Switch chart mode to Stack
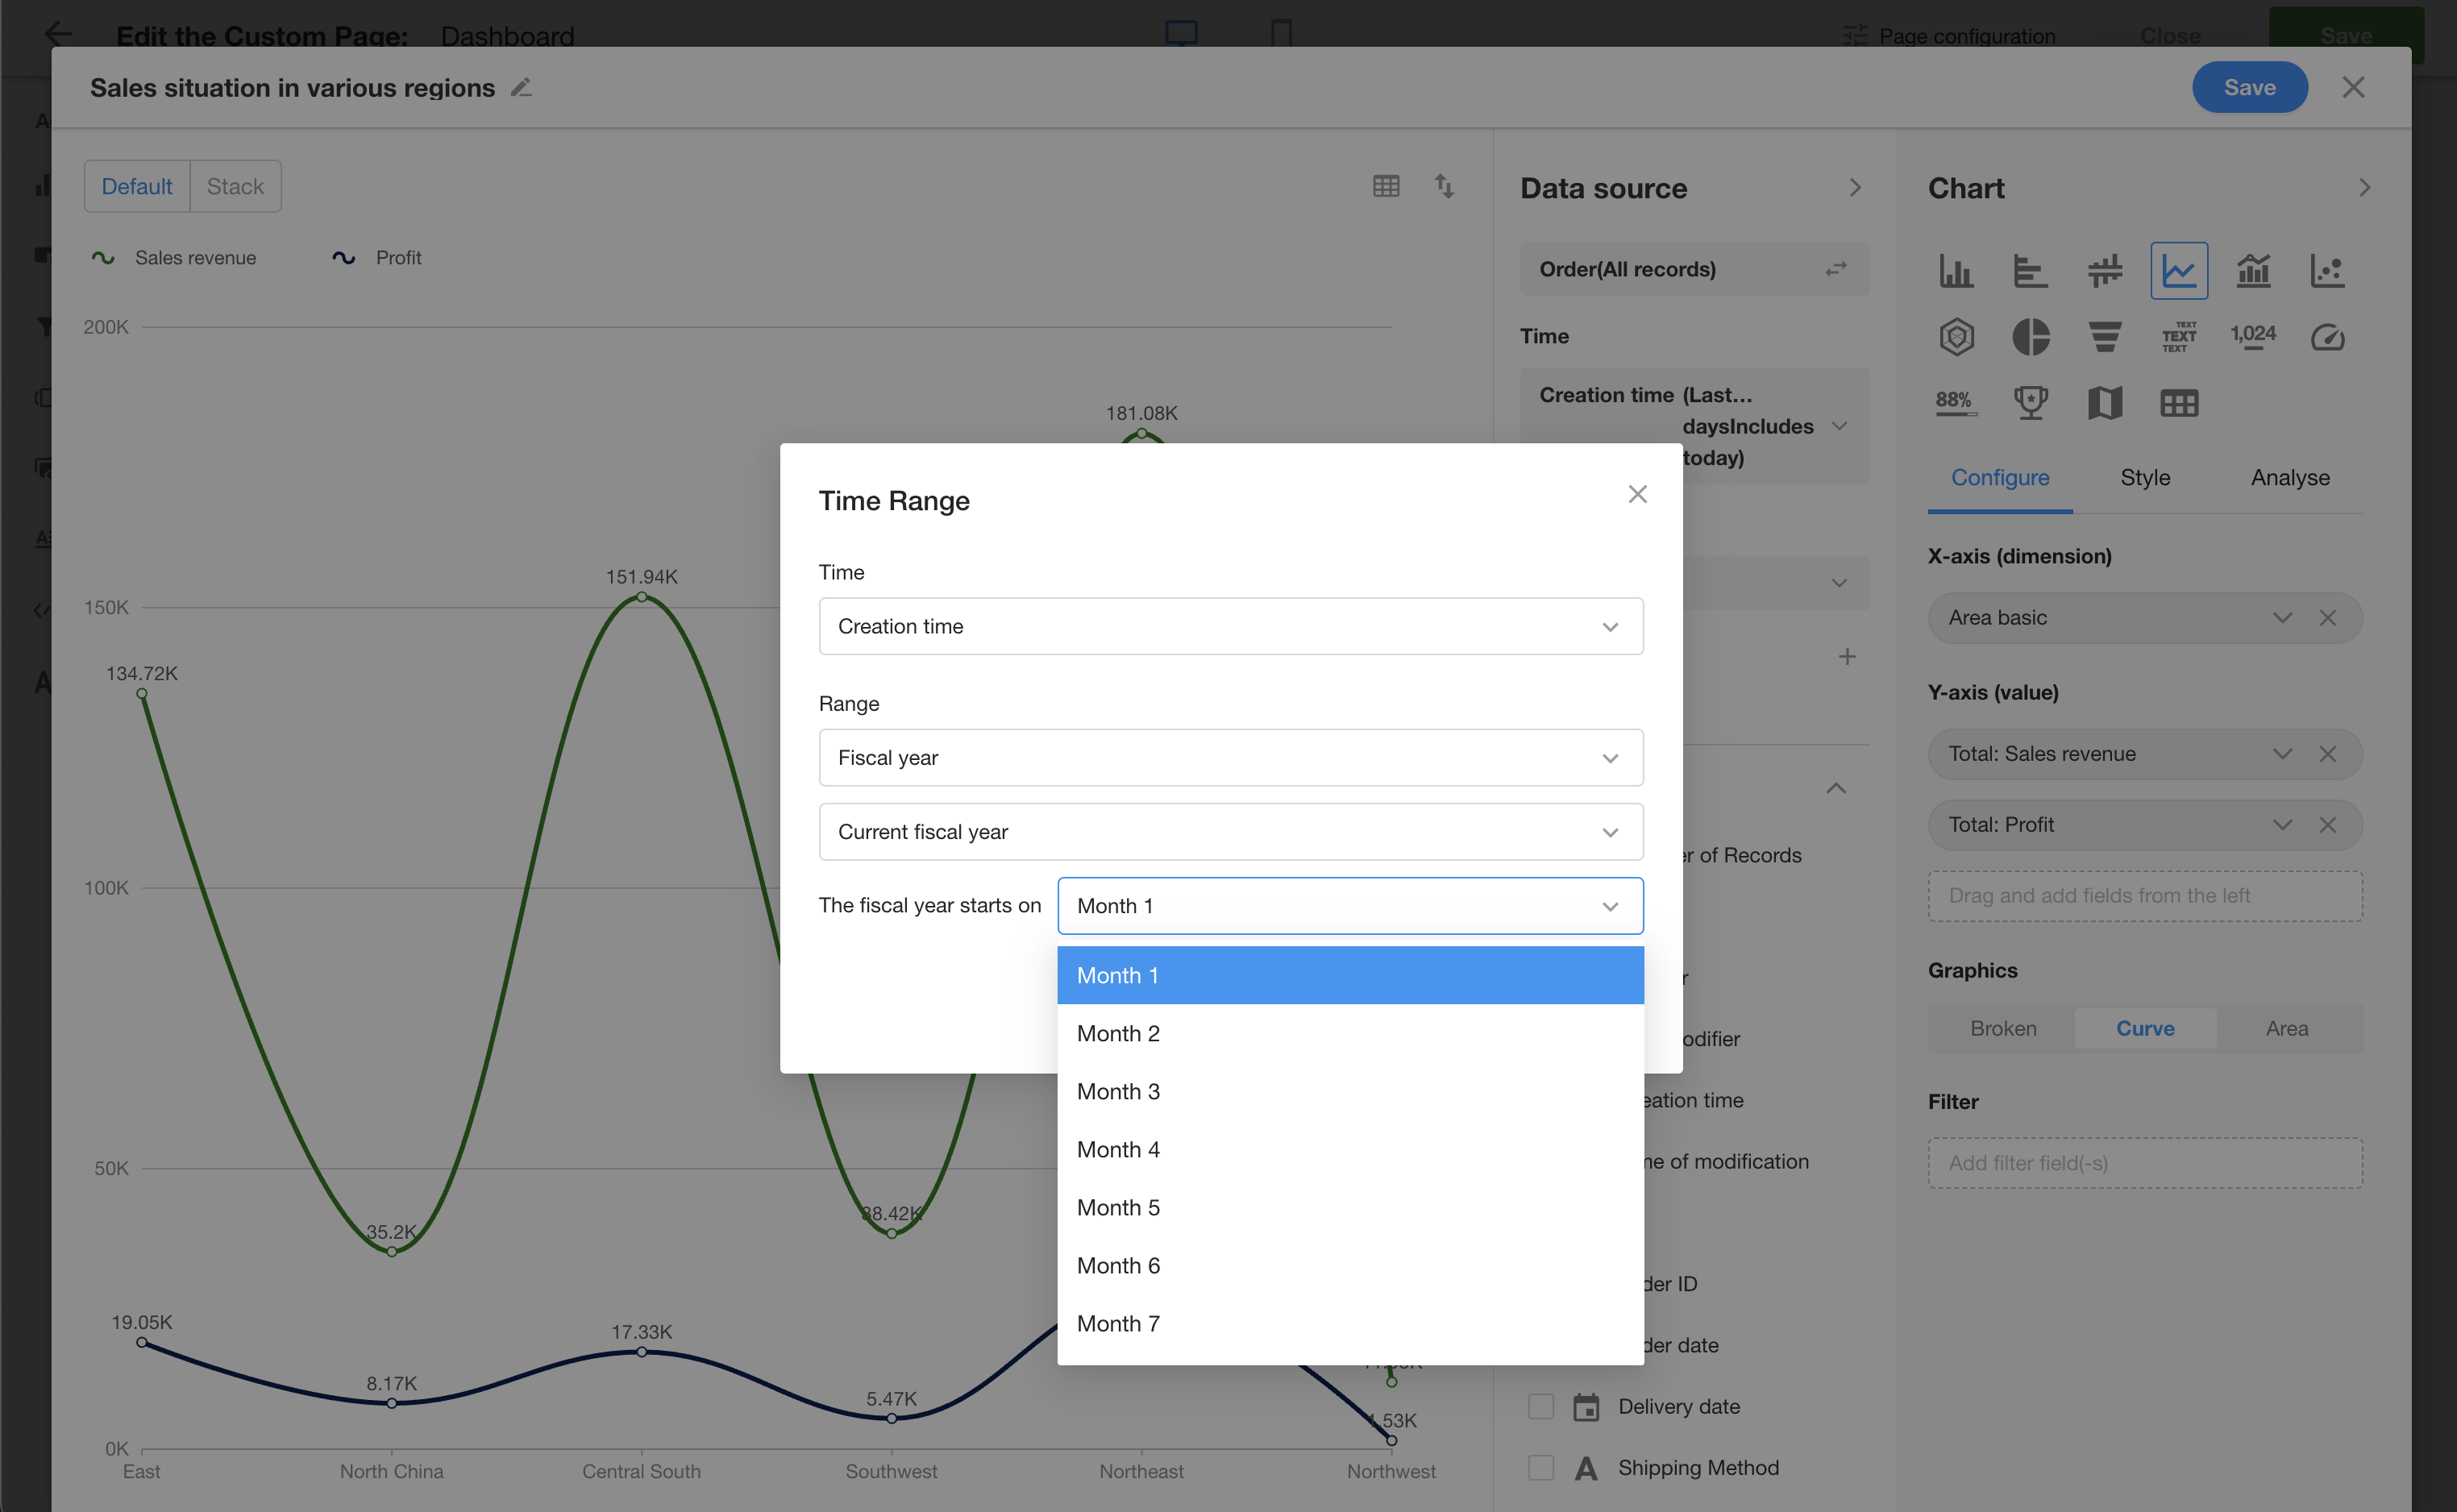Image resolution: width=2457 pixels, height=1512 pixels. click(235, 186)
